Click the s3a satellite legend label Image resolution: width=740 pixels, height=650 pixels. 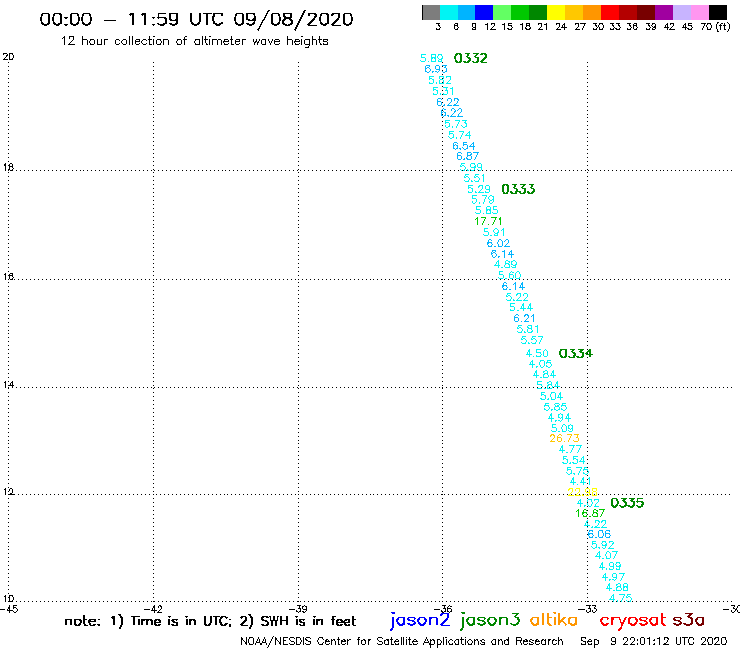688,620
